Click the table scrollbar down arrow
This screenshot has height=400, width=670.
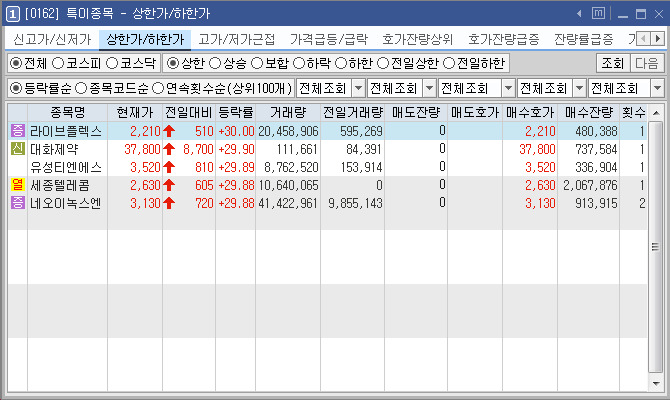pos(656,383)
